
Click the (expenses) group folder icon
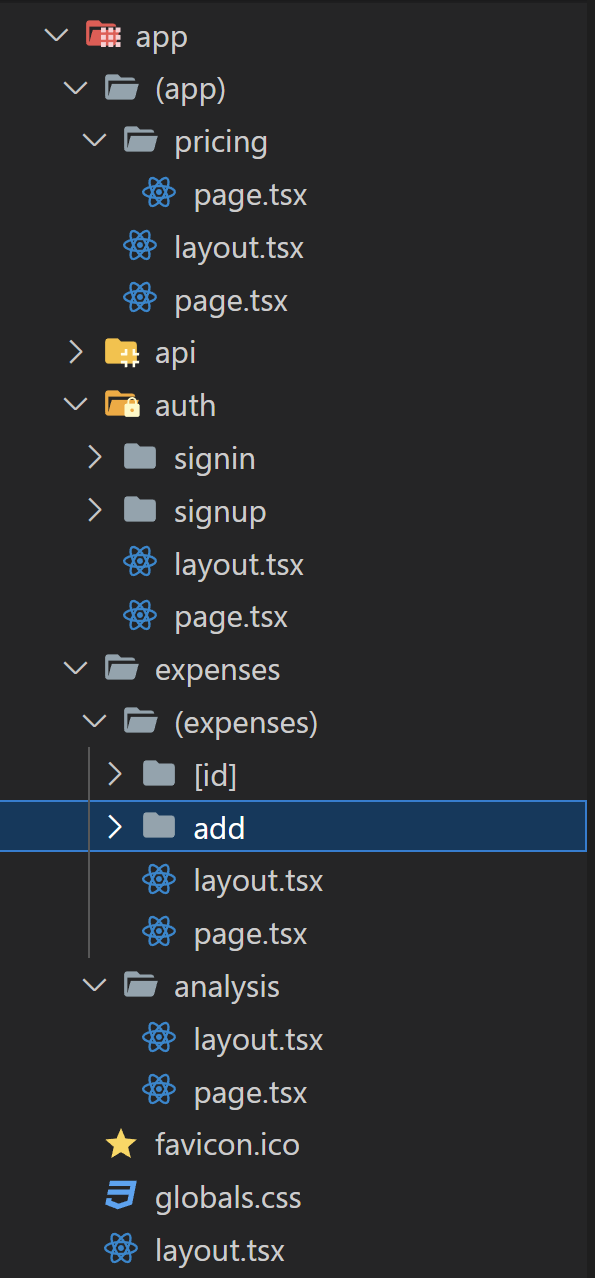pyautogui.click(x=141, y=722)
